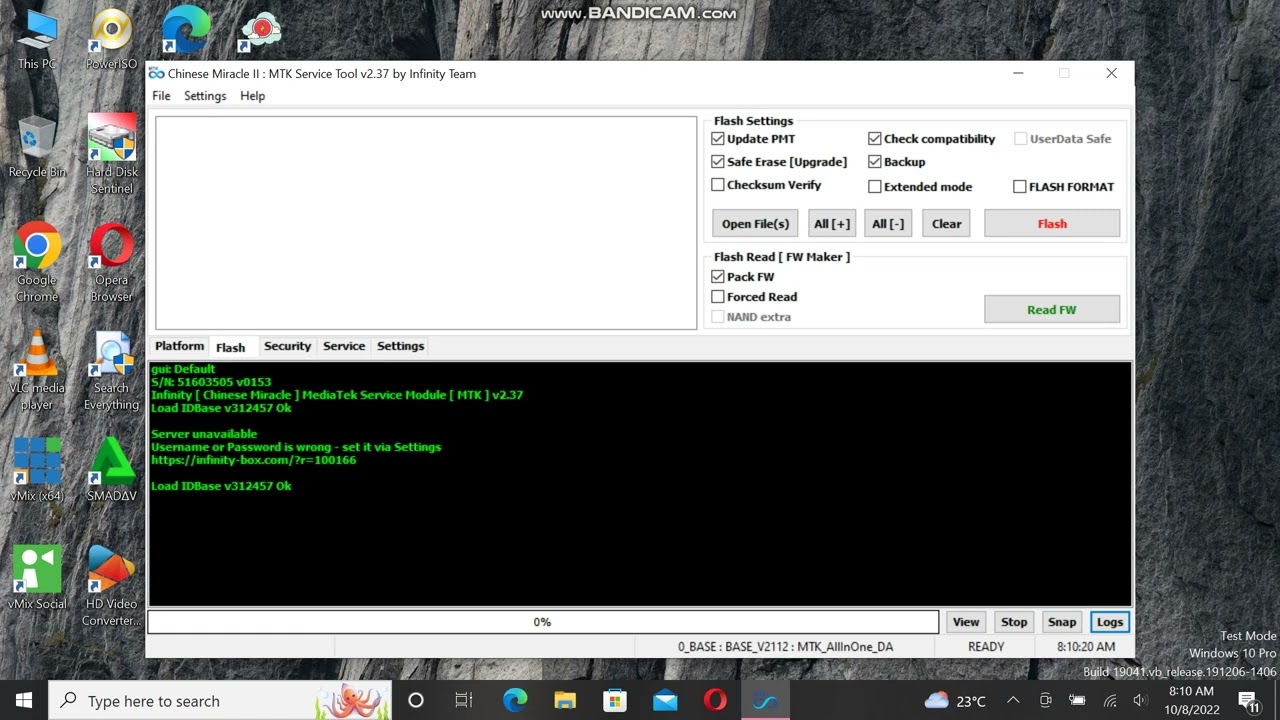Enable Checksum Verify checkbox
Screen dimensions: 1280x720
[x=718, y=185]
